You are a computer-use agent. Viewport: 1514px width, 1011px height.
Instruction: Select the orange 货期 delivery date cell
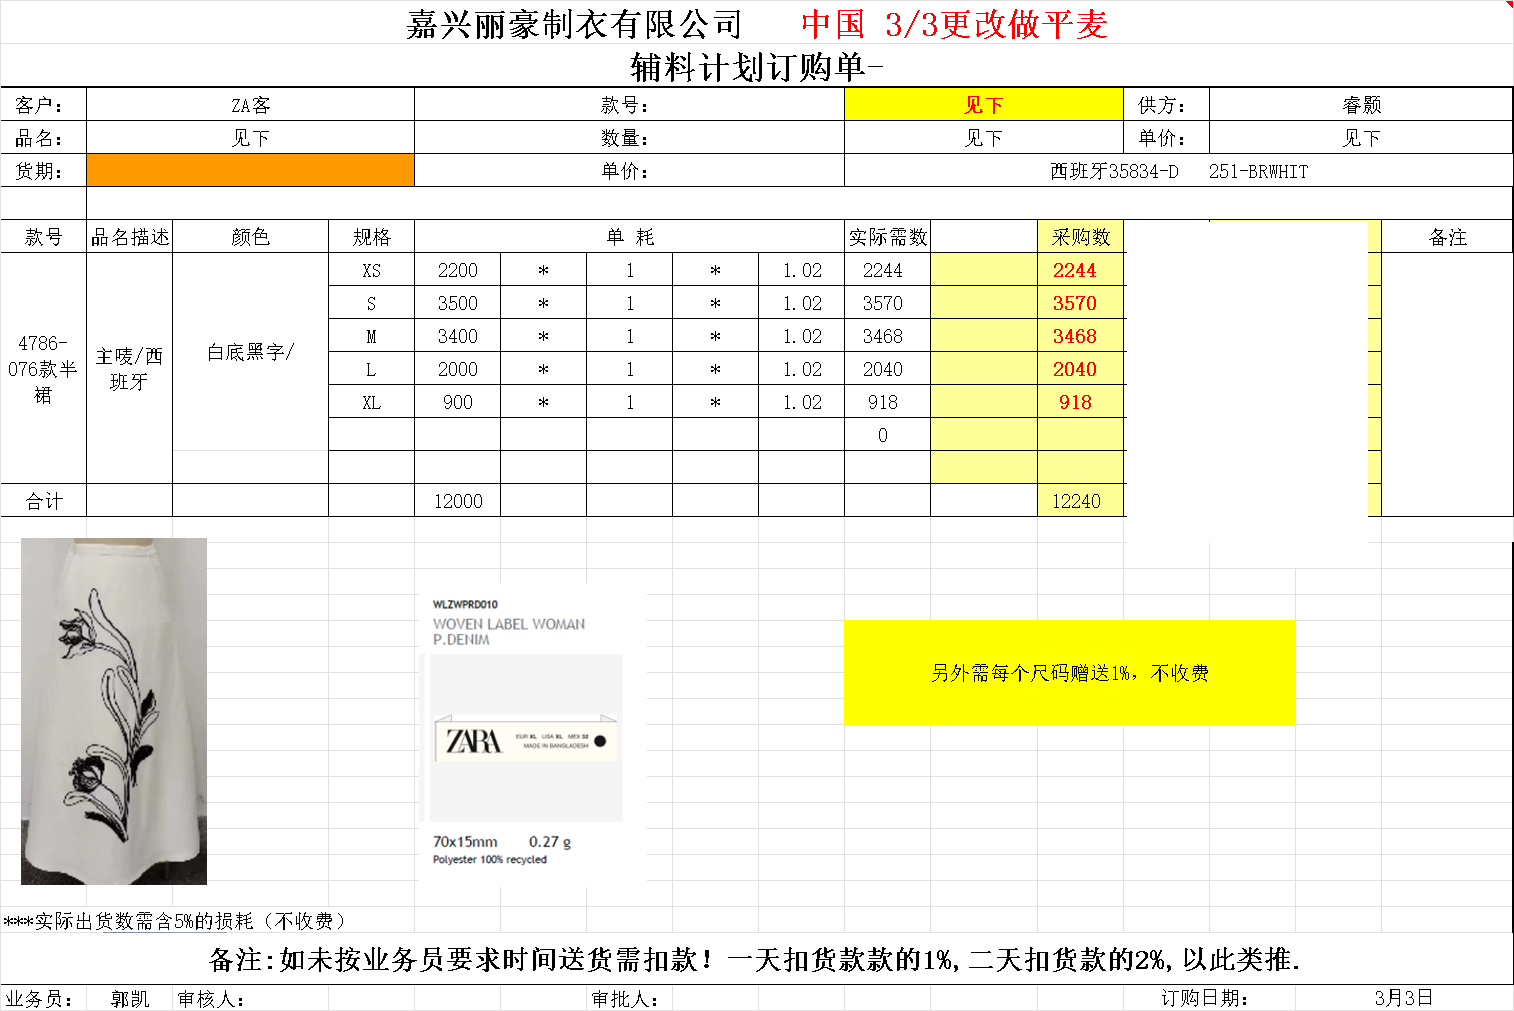click(x=250, y=170)
